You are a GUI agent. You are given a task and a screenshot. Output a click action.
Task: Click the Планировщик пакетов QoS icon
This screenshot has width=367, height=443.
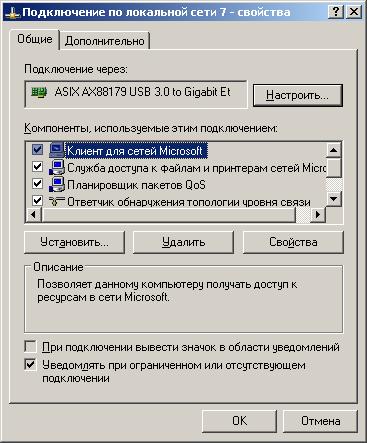click(57, 184)
